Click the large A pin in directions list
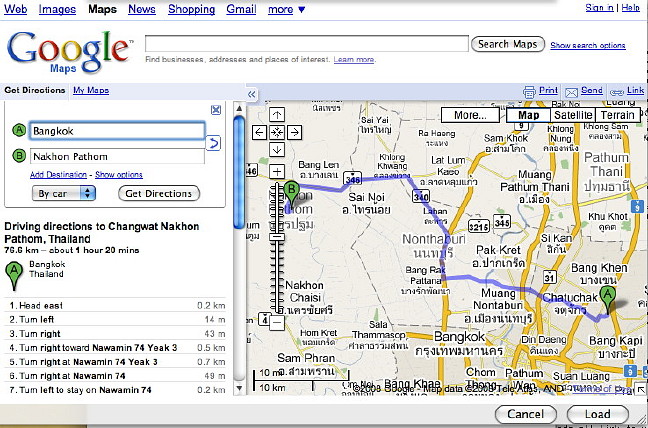Image resolution: width=648 pixels, height=428 pixels. (x=14, y=276)
